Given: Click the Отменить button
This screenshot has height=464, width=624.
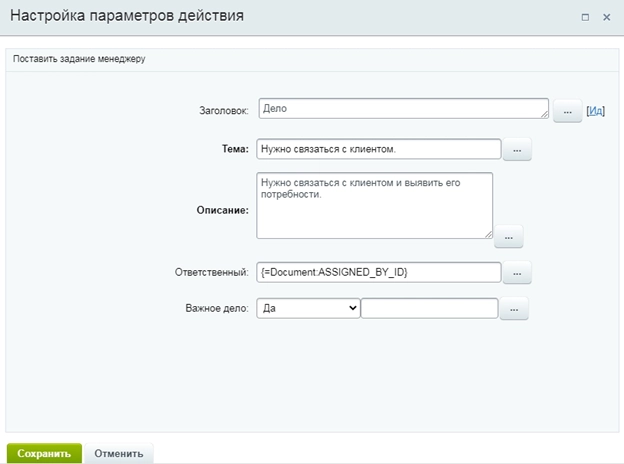Looking at the screenshot, I should (119, 453).
